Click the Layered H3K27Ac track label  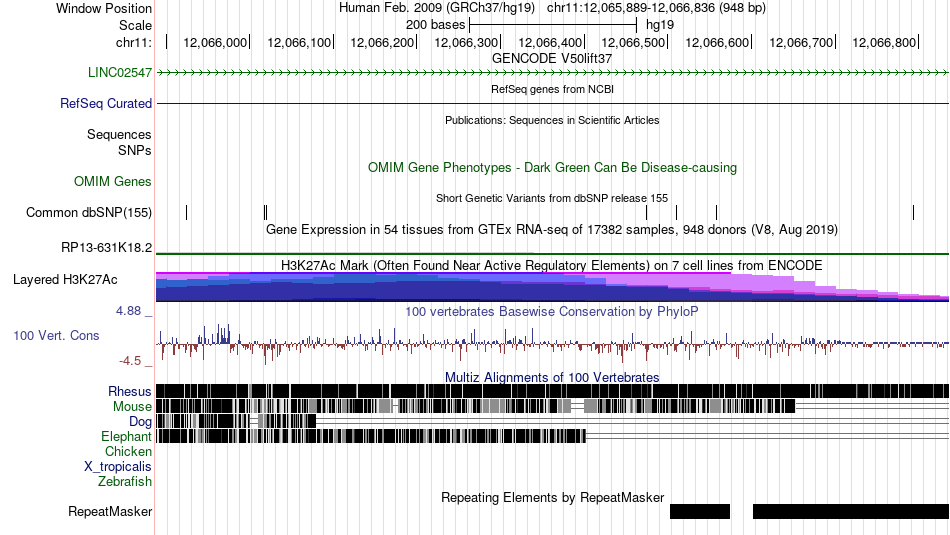65,280
